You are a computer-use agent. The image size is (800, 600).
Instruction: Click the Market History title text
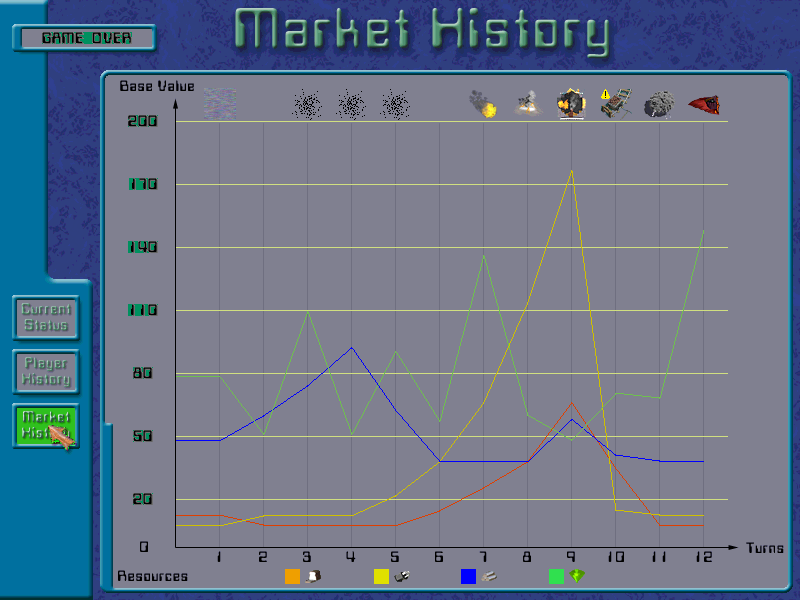422,31
